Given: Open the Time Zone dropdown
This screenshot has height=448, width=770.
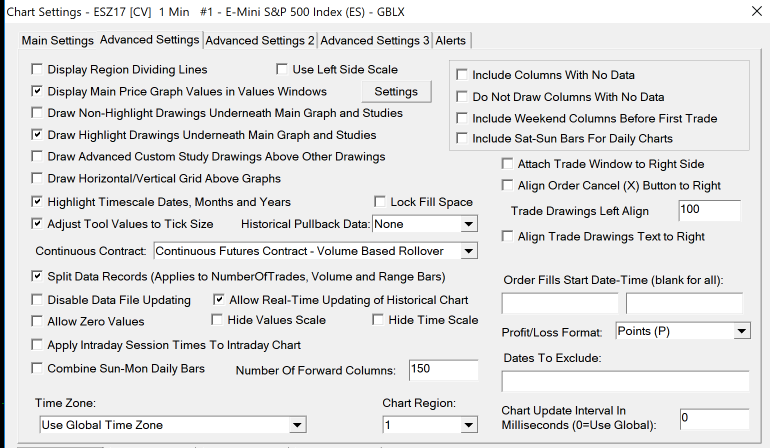Looking at the screenshot, I should tap(296, 425).
